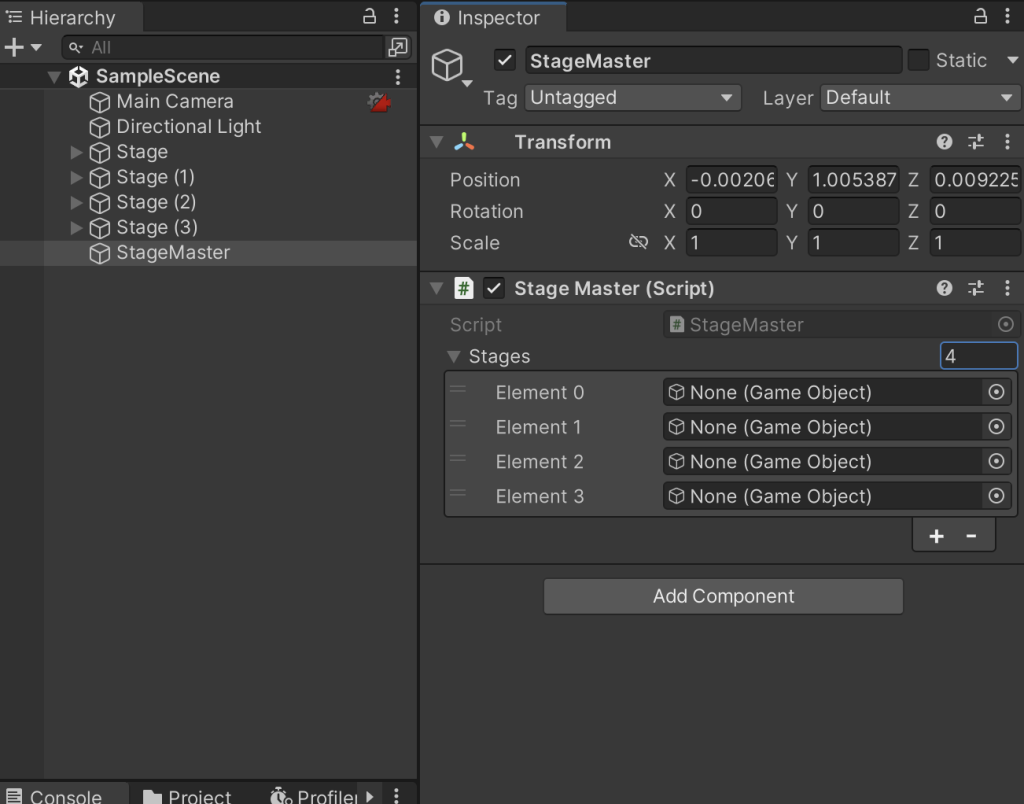Image resolution: width=1024 pixels, height=804 pixels.
Task: Open object picker for Element 0
Action: coord(996,392)
